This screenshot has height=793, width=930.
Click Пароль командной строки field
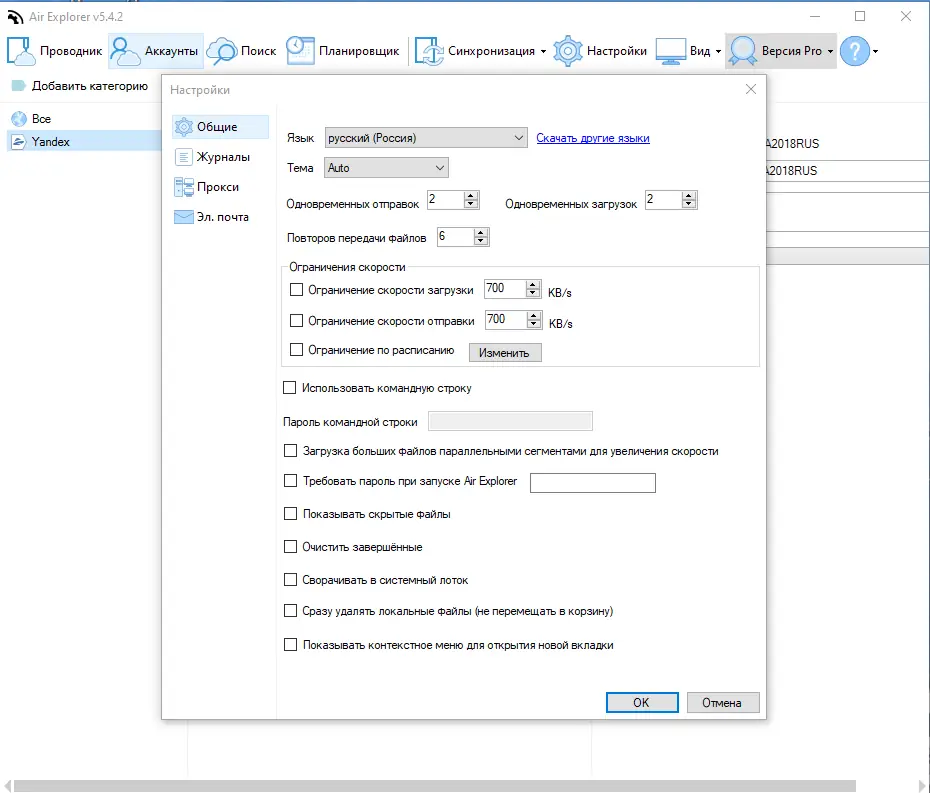click(x=510, y=421)
